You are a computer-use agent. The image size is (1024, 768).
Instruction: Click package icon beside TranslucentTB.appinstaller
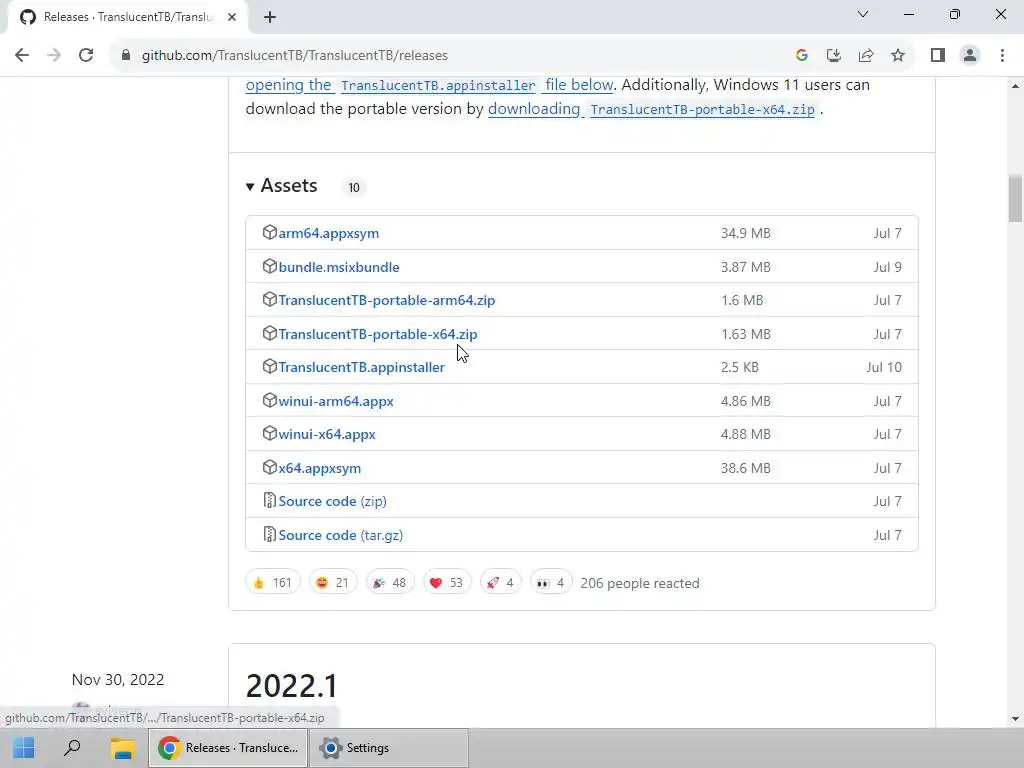coord(269,367)
